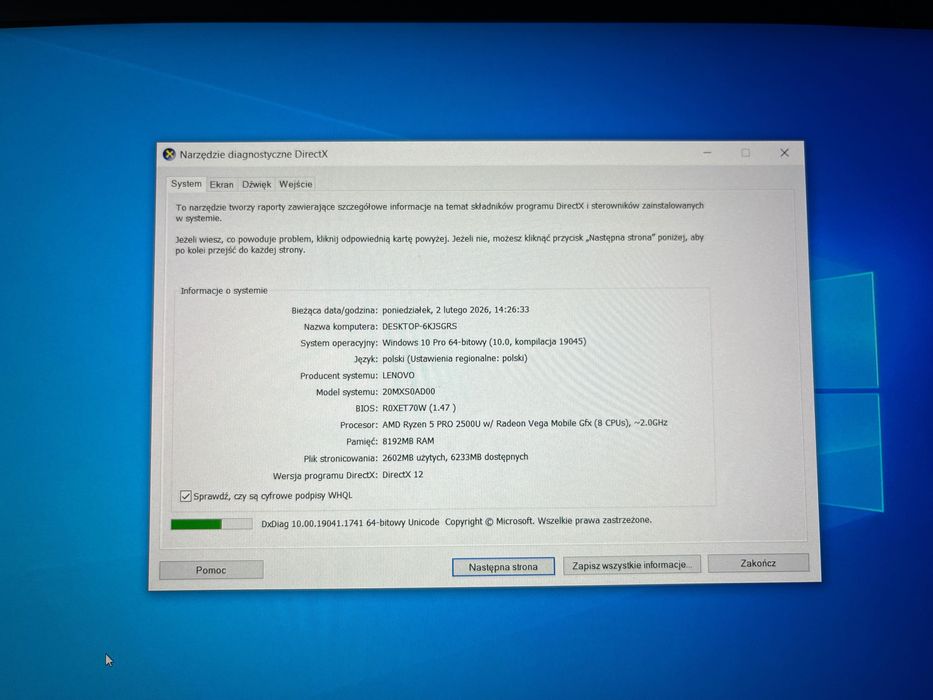Switch to the Dźwięk tab
The image size is (933, 700).
coord(256,185)
